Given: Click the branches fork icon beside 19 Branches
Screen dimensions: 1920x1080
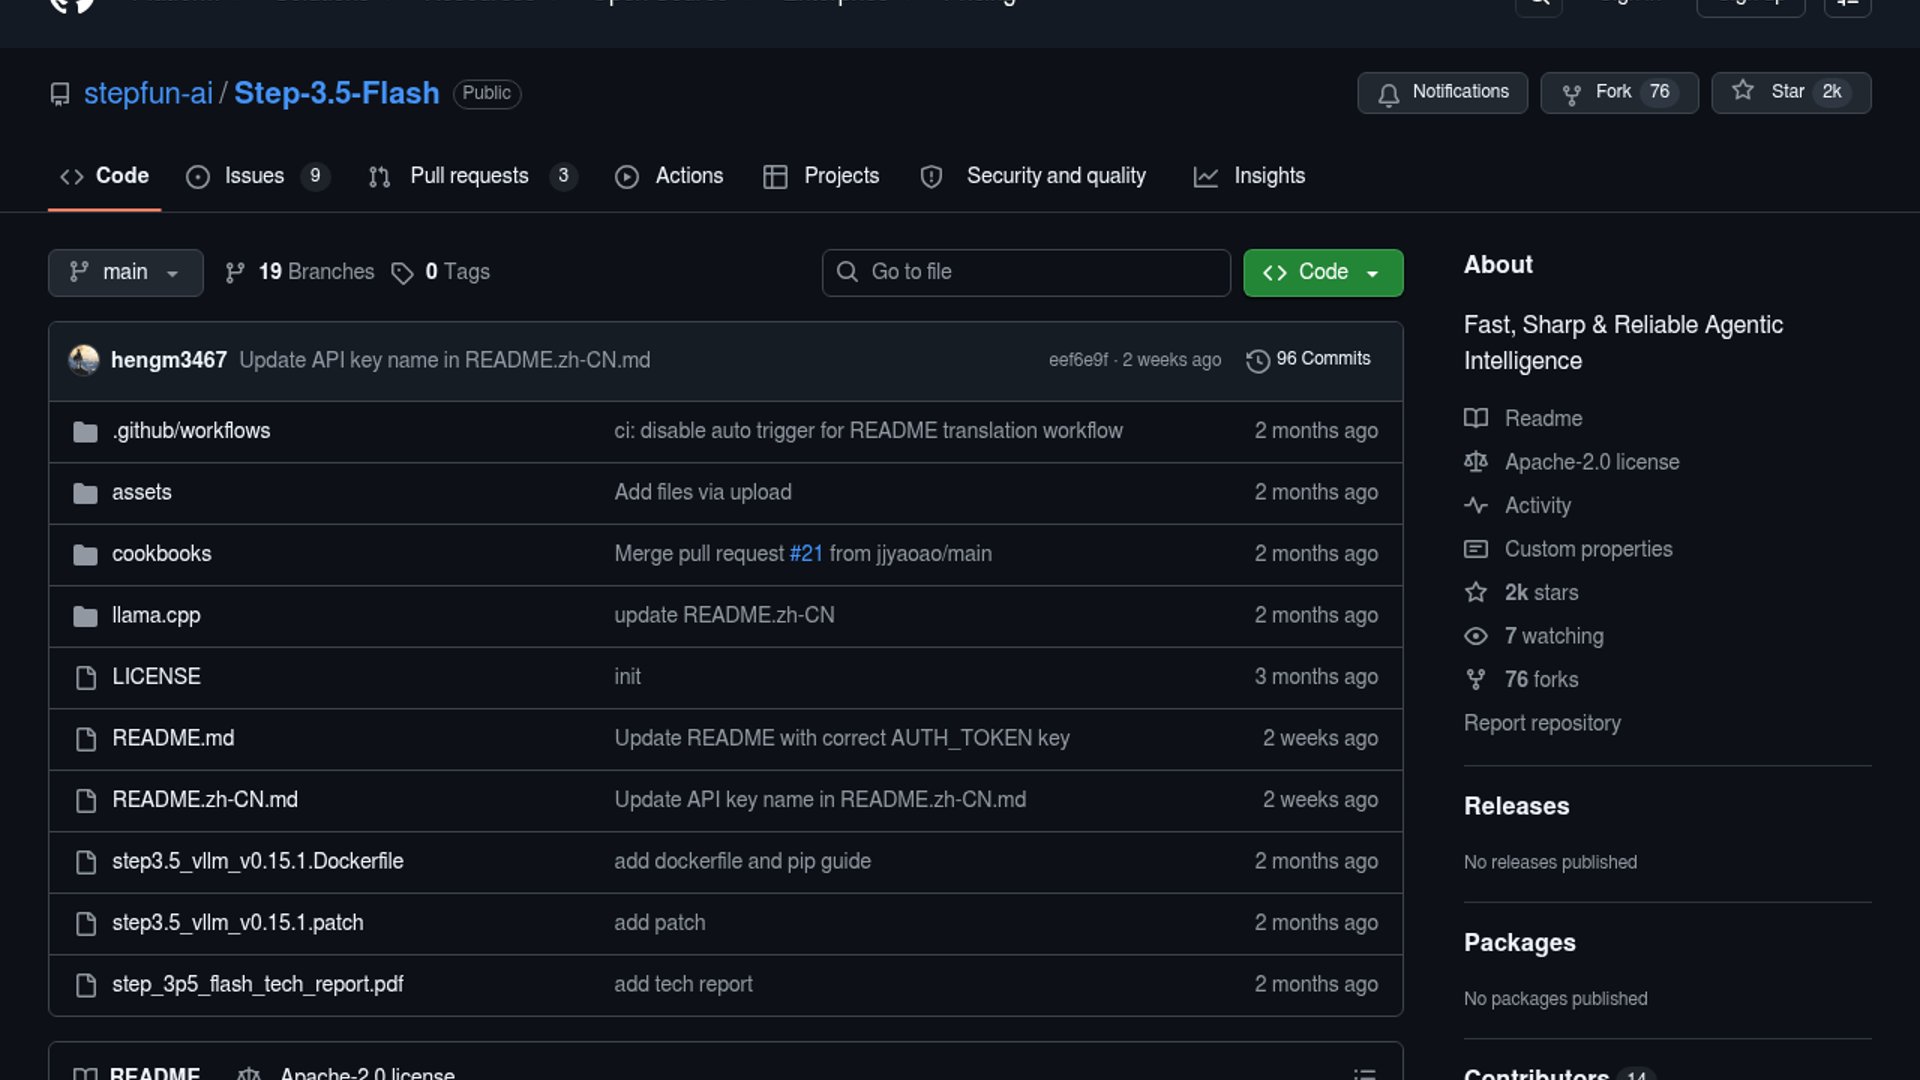Looking at the screenshot, I should pyautogui.click(x=235, y=273).
